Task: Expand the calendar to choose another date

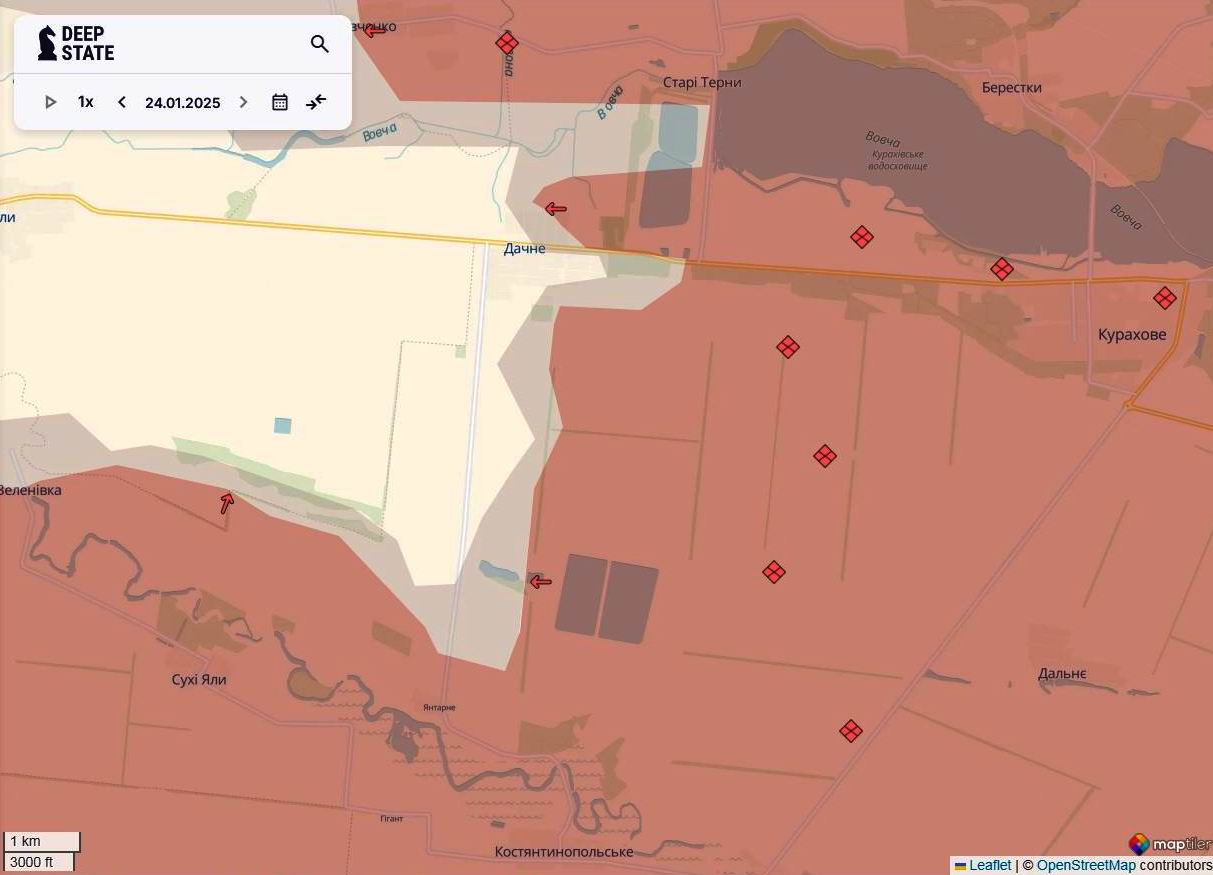Action: pos(280,101)
